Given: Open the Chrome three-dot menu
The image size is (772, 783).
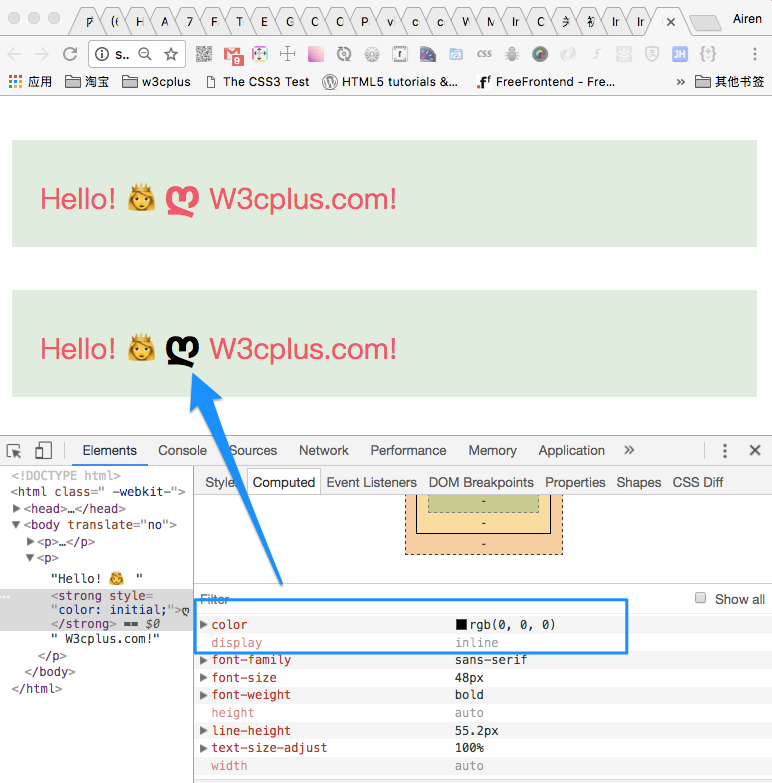Looking at the screenshot, I should [755, 54].
